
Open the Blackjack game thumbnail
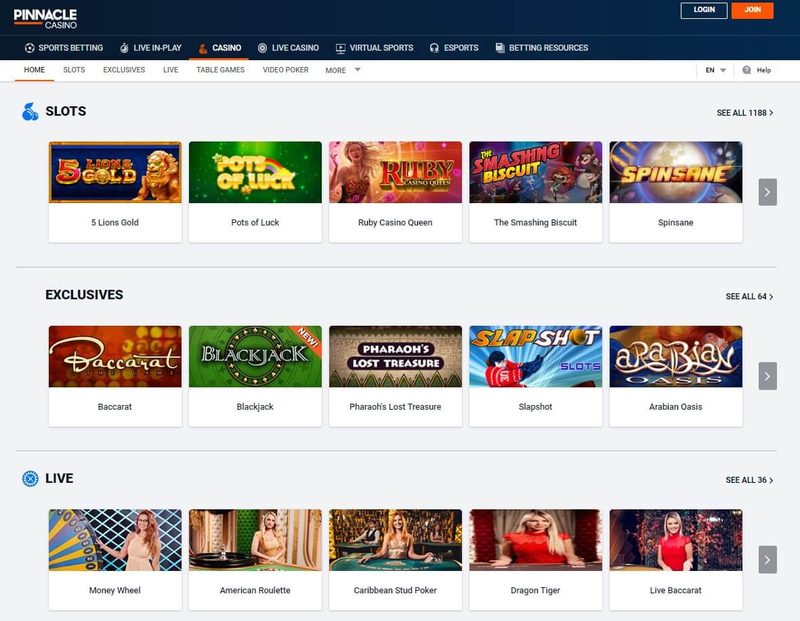coord(254,355)
